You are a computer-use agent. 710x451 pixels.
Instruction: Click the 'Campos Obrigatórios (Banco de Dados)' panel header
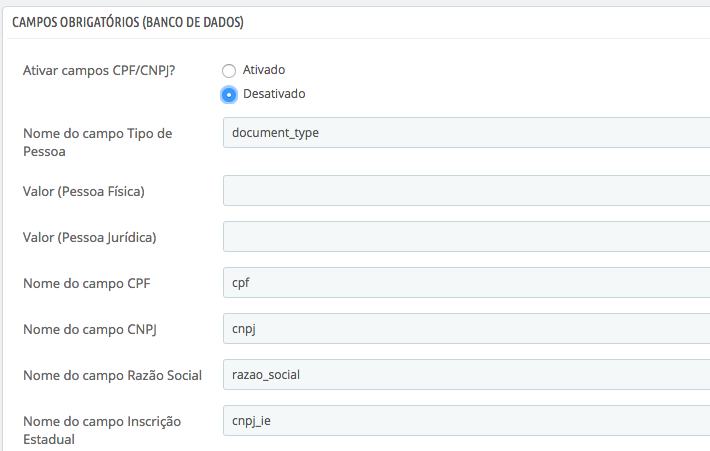click(127, 22)
